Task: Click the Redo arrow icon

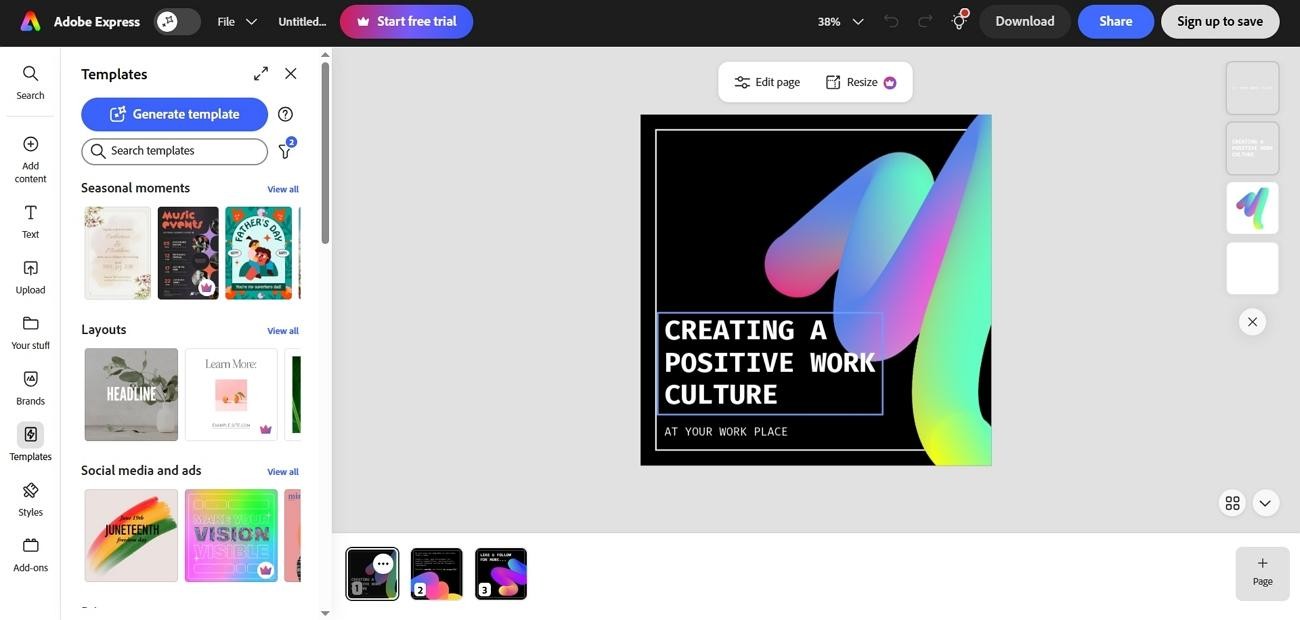Action: pos(925,21)
